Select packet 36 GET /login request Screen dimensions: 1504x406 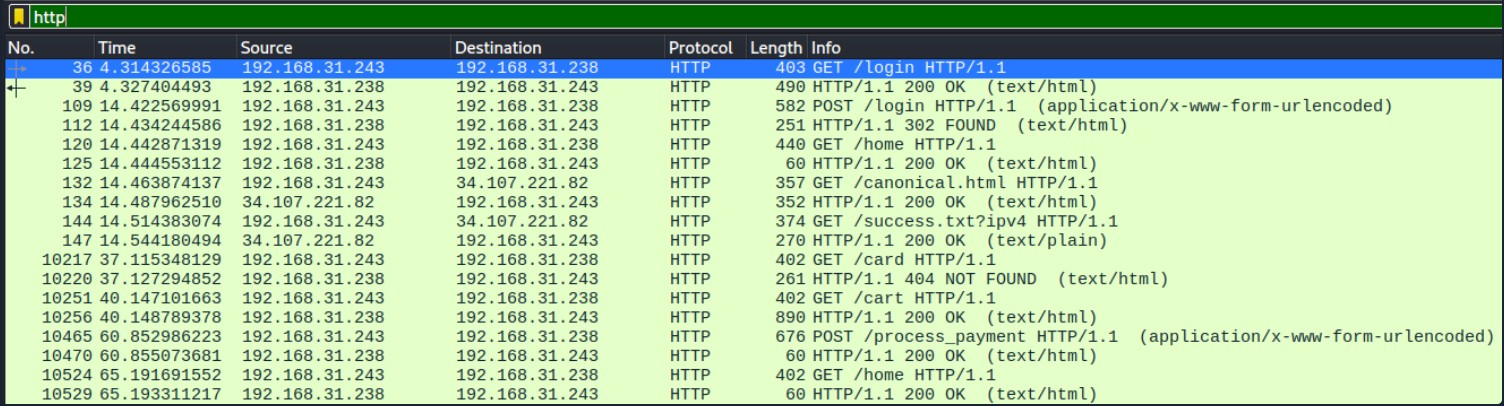752,68
